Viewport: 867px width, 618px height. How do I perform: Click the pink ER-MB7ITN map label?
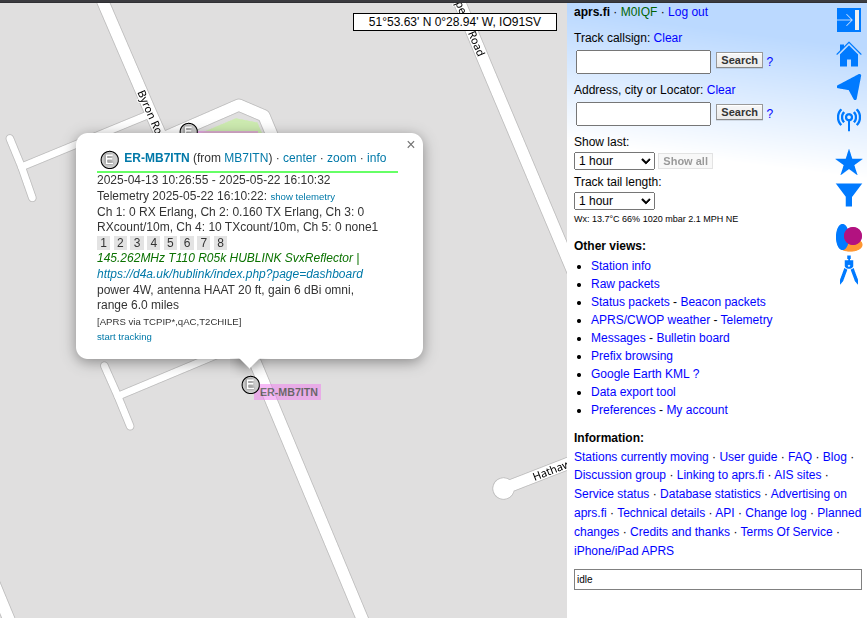coord(288,392)
